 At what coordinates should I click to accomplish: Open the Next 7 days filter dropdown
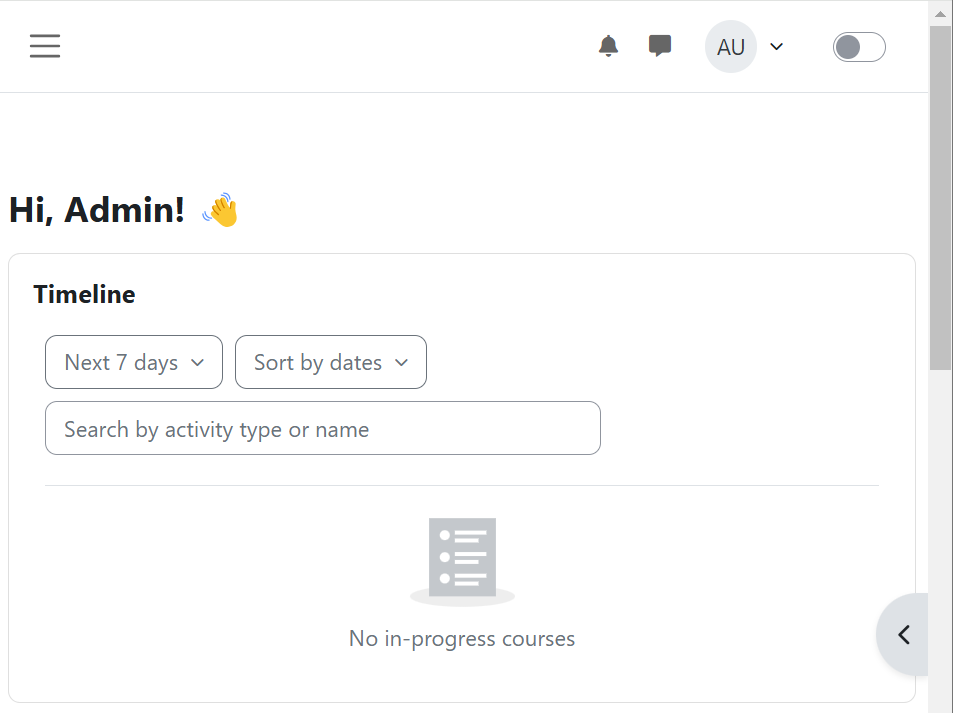click(x=133, y=362)
